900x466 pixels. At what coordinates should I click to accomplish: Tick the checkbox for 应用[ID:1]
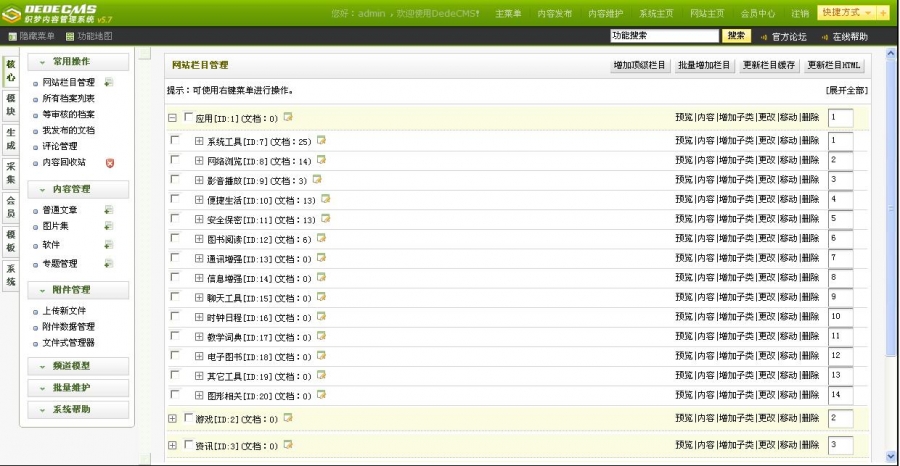coord(188,117)
